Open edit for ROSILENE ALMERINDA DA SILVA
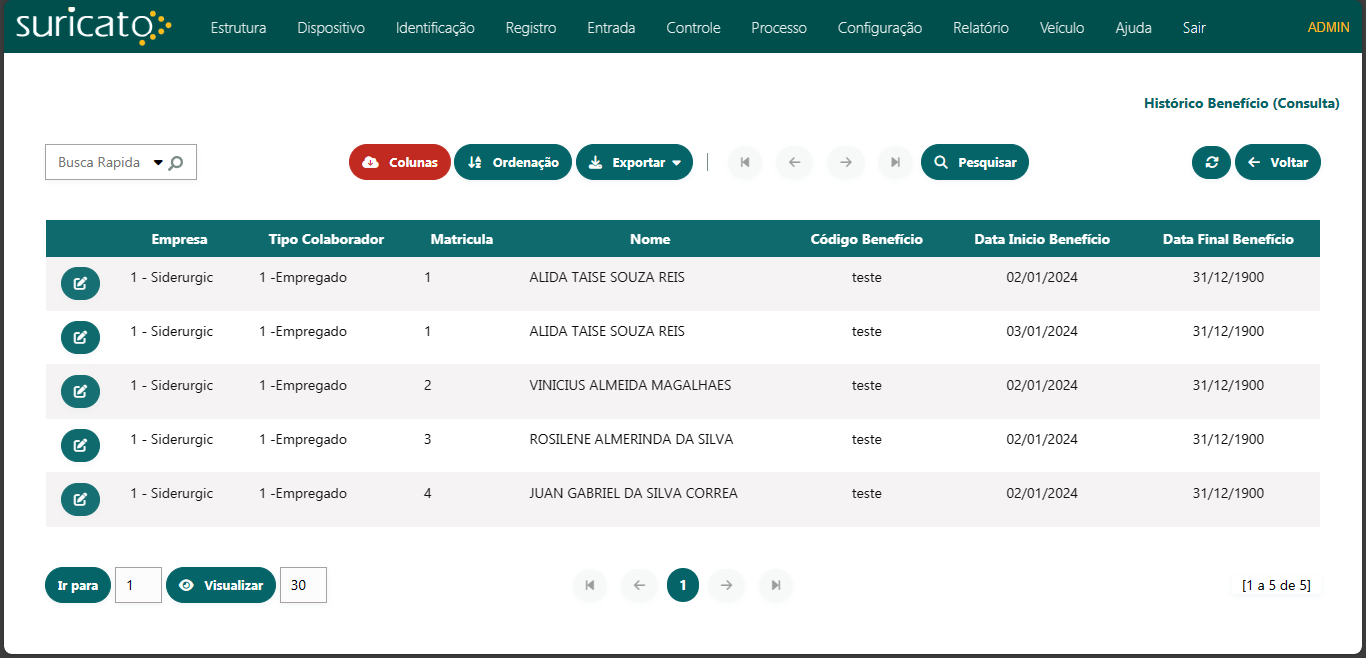 point(80,445)
